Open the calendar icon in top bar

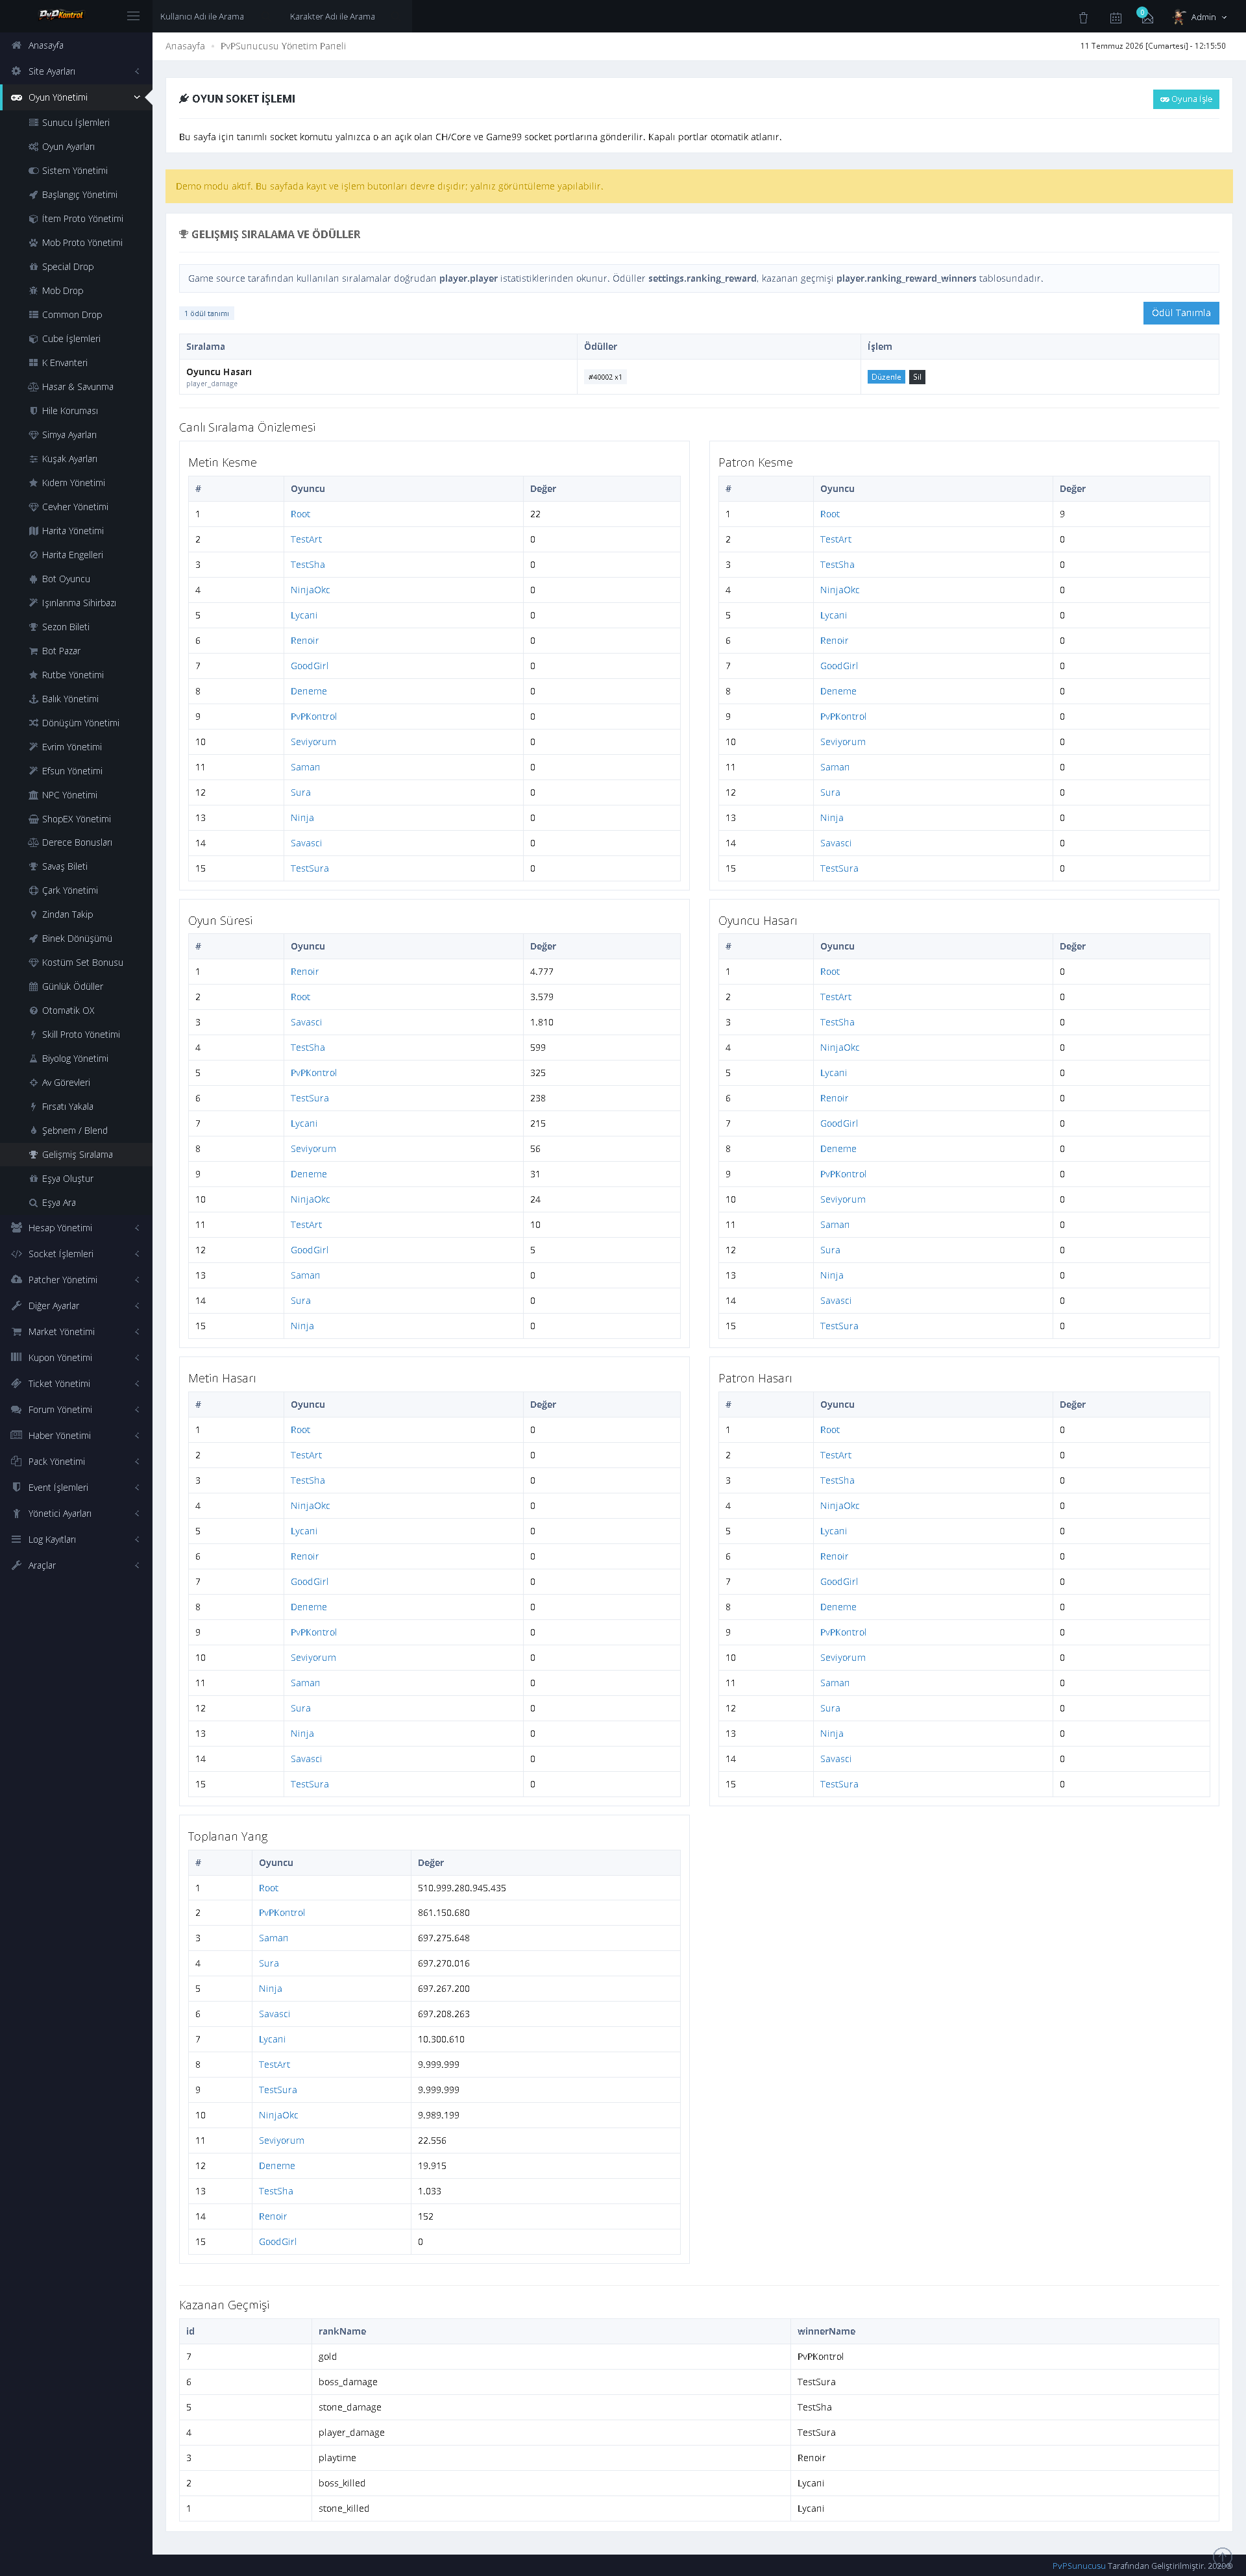coord(1115,17)
